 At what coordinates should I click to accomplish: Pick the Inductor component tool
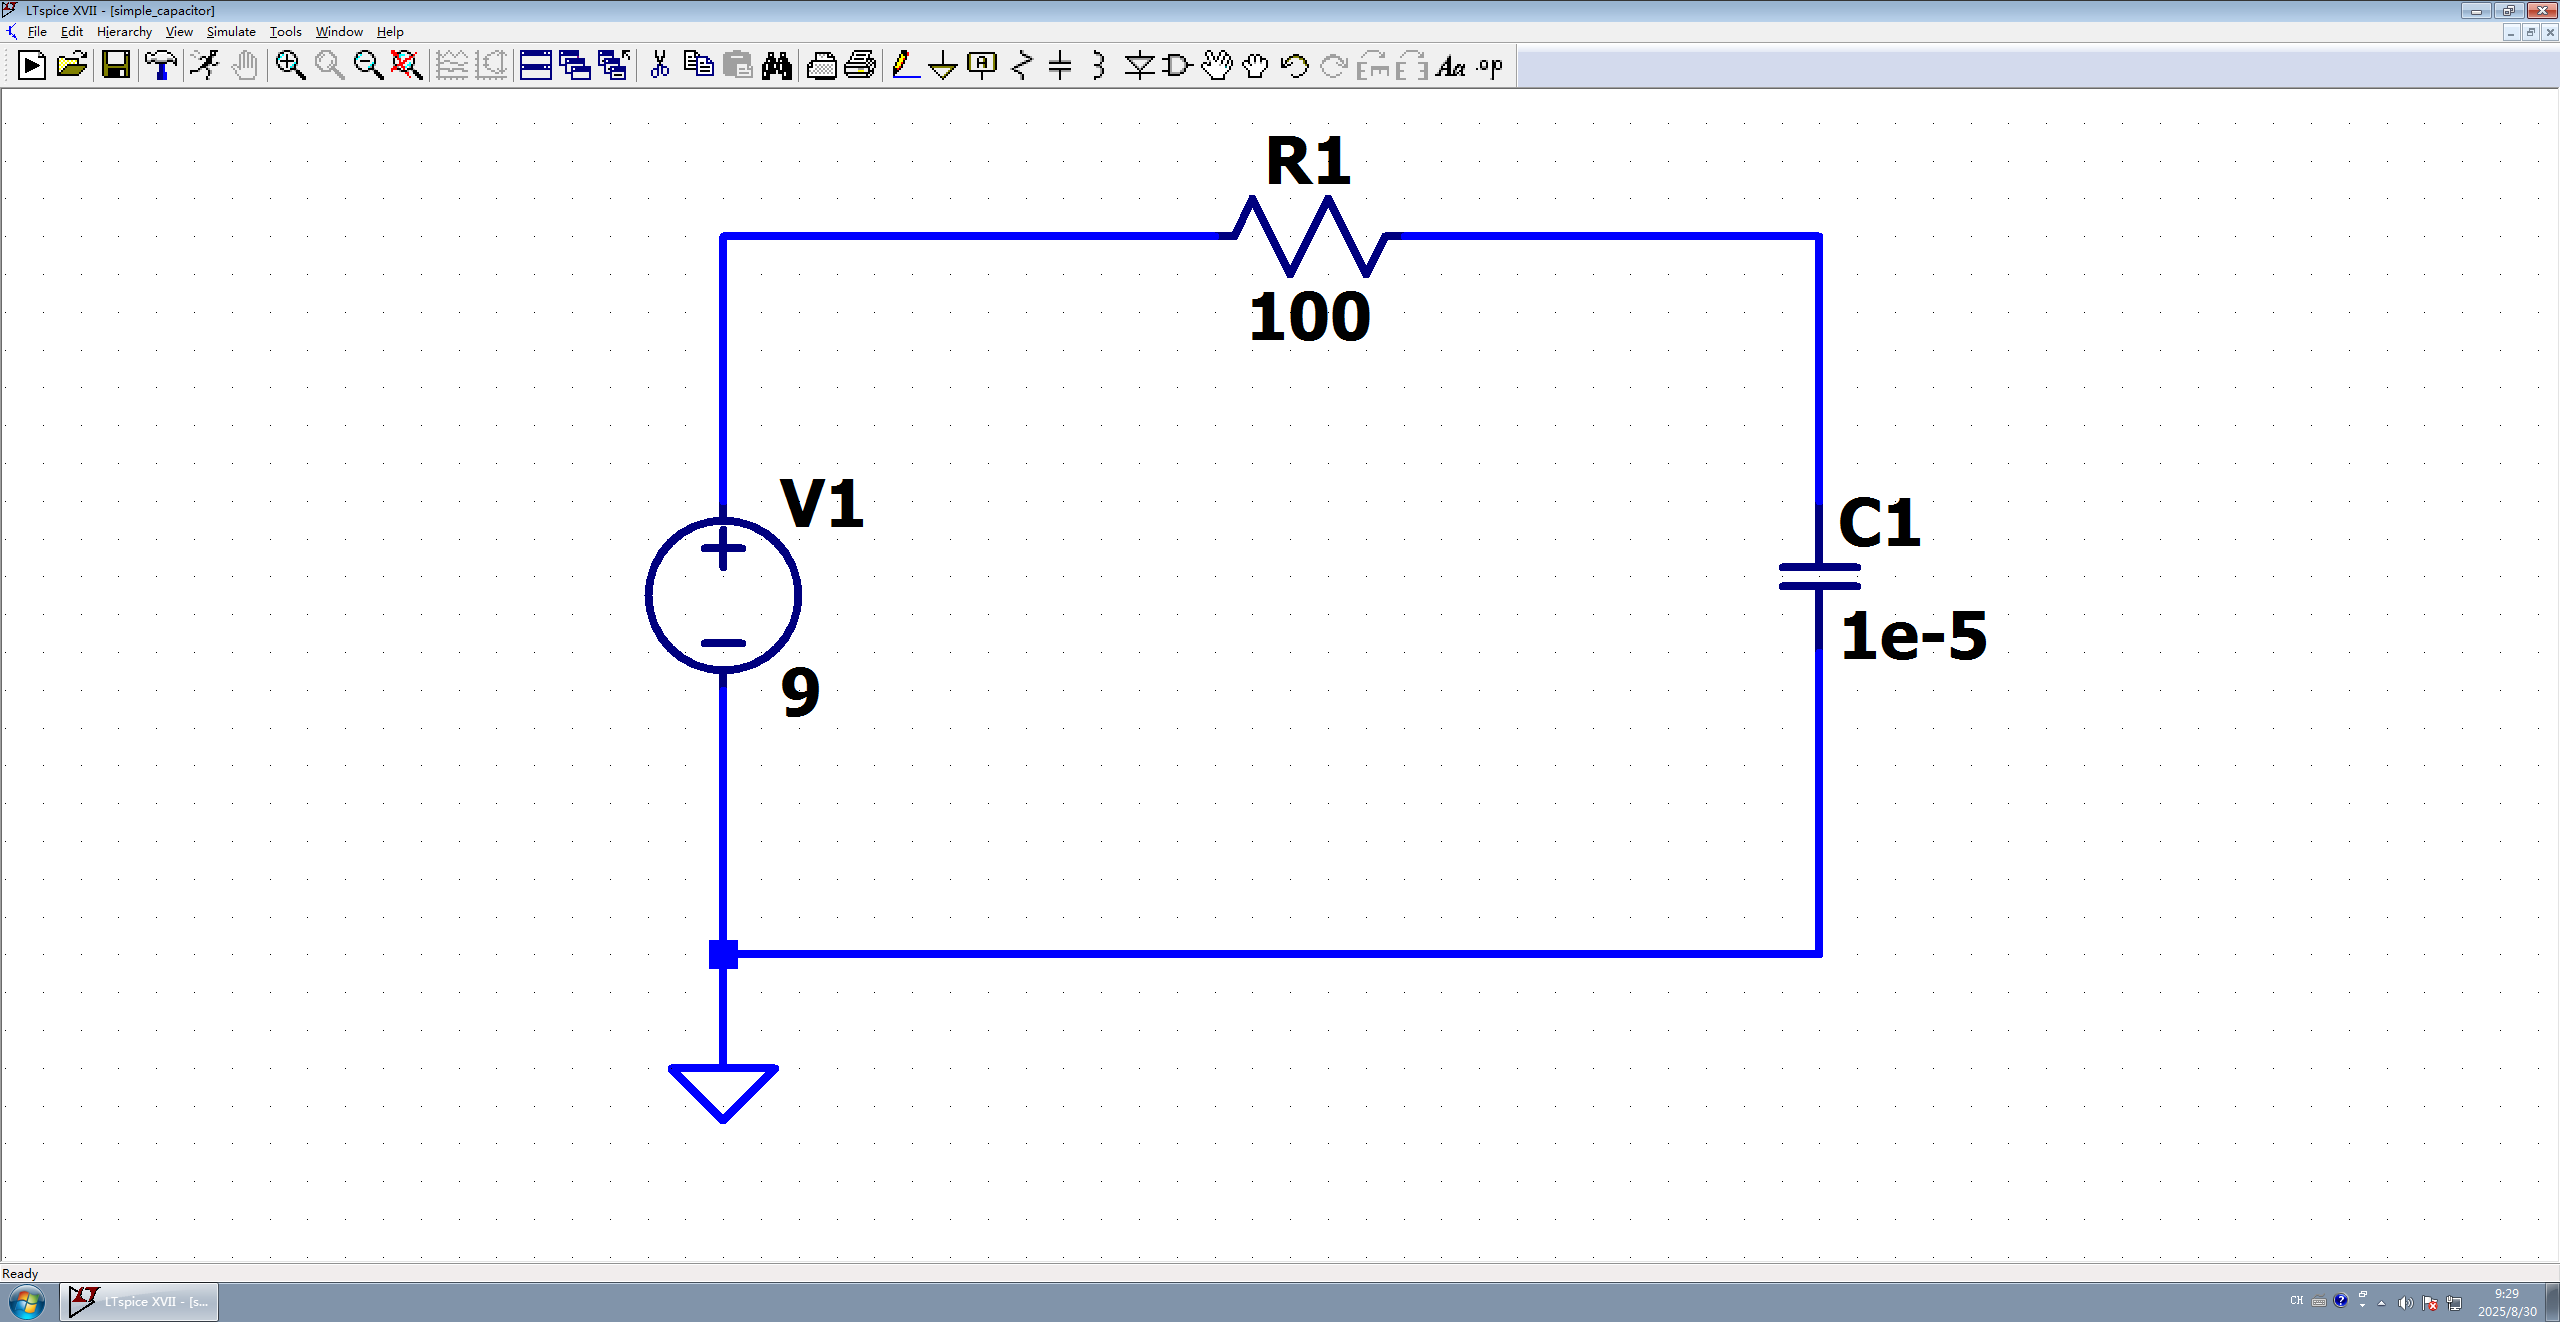(x=1098, y=66)
